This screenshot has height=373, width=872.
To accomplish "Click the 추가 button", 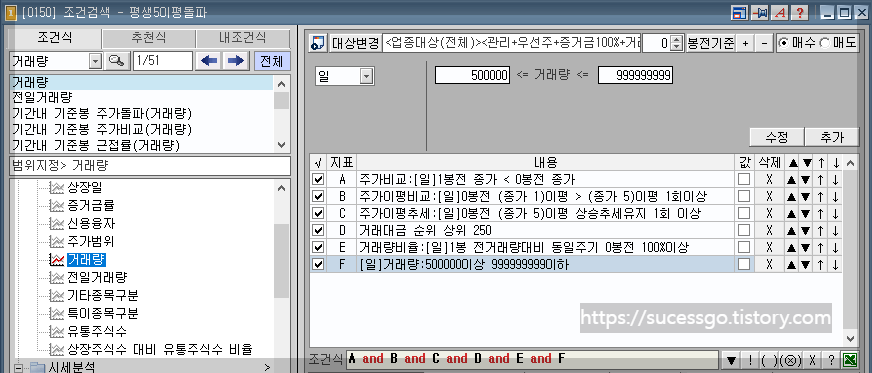I will (x=832, y=137).
